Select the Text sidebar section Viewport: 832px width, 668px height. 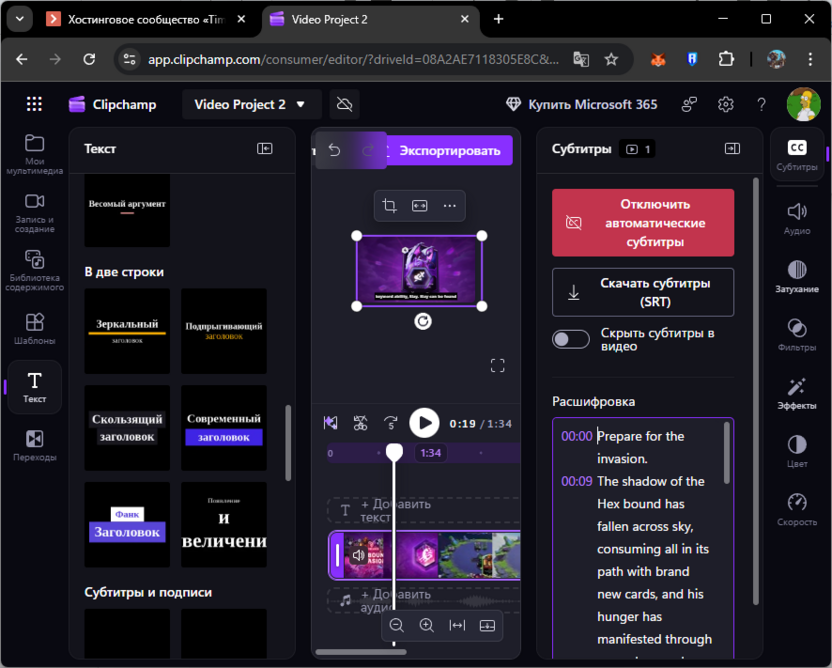point(34,387)
